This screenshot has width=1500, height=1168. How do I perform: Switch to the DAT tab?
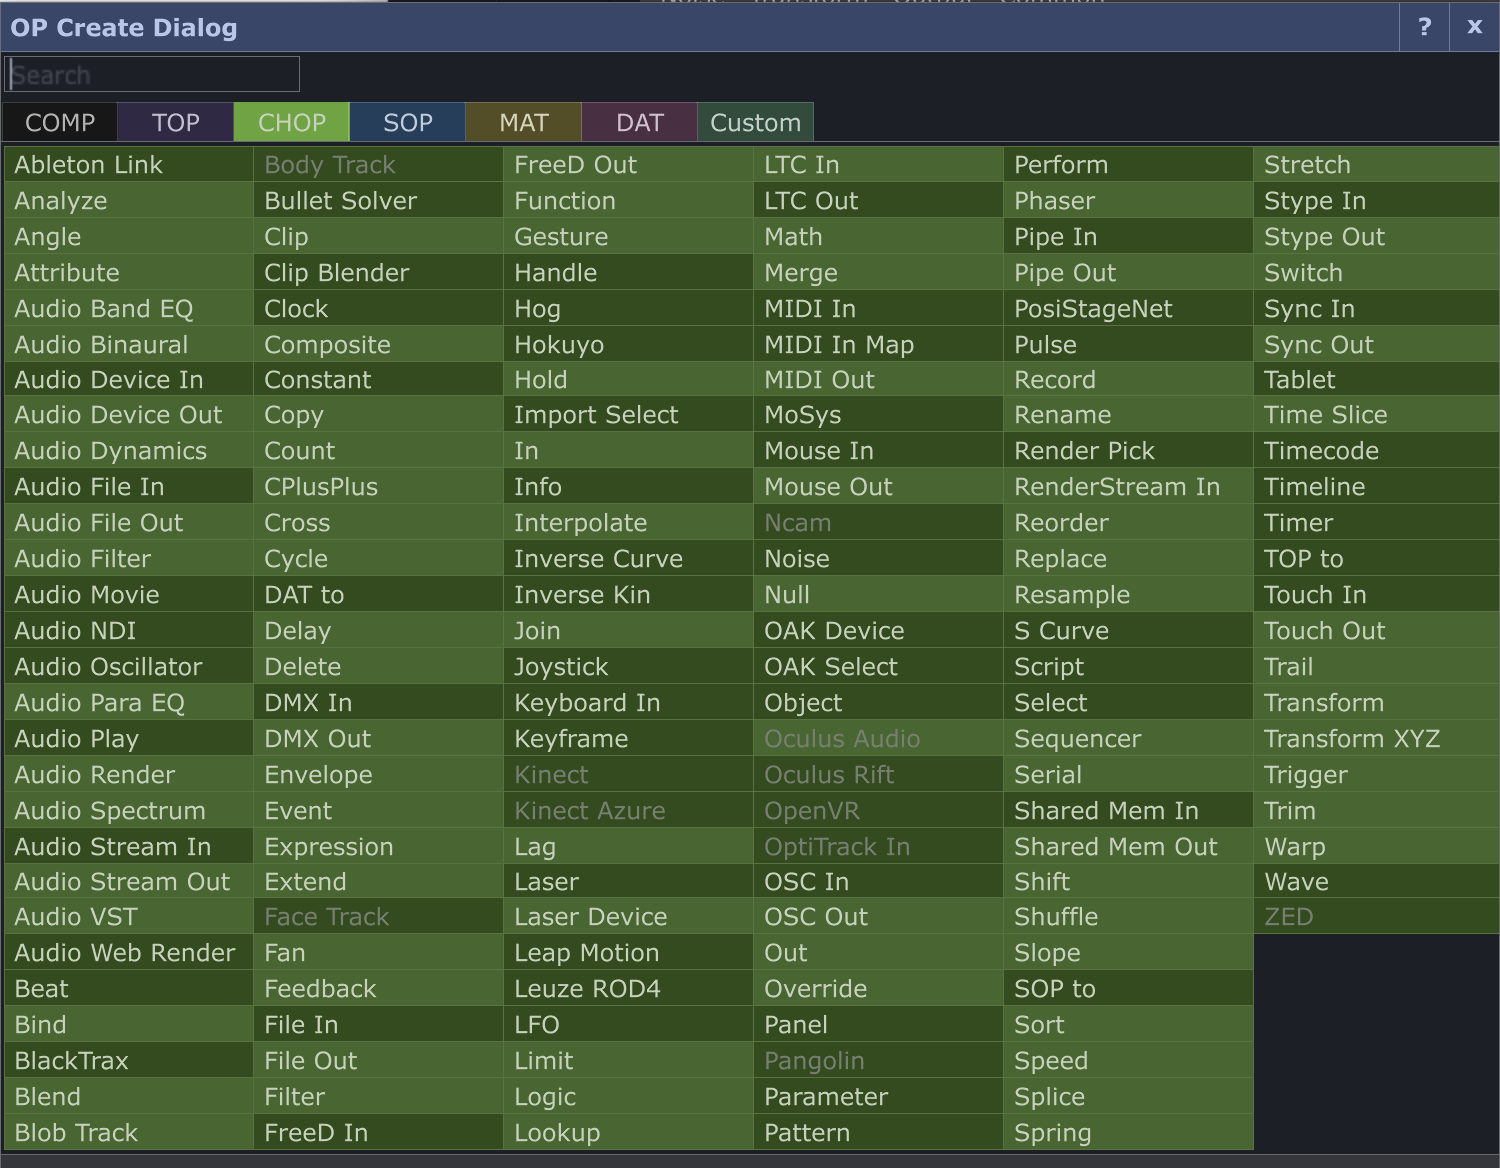(x=640, y=122)
